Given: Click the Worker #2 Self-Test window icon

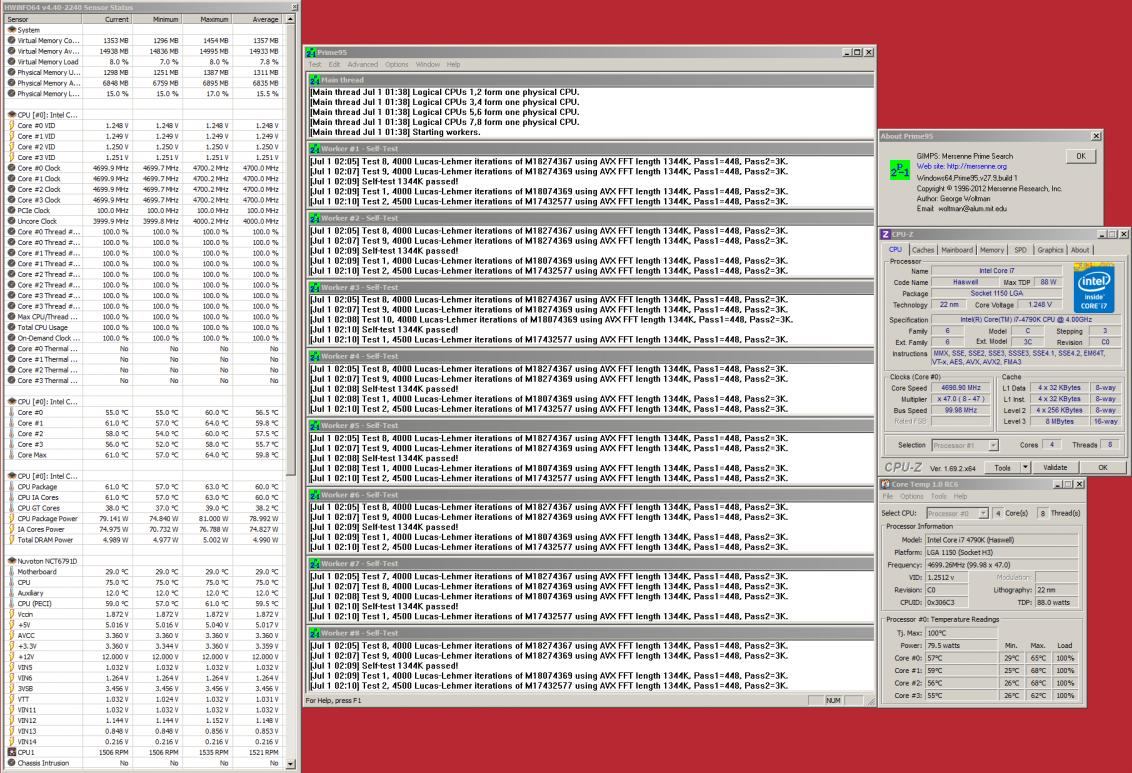Looking at the screenshot, I should [x=315, y=218].
